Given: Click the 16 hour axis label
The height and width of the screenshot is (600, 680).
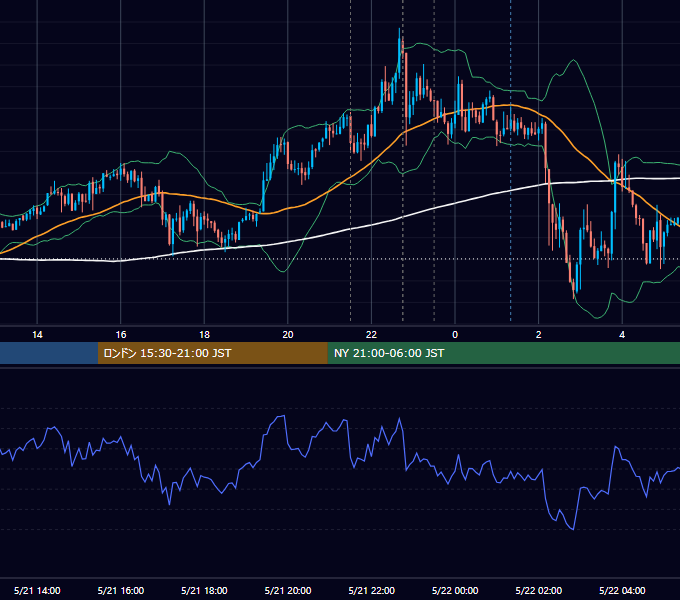Looking at the screenshot, I should pos(121,335).
